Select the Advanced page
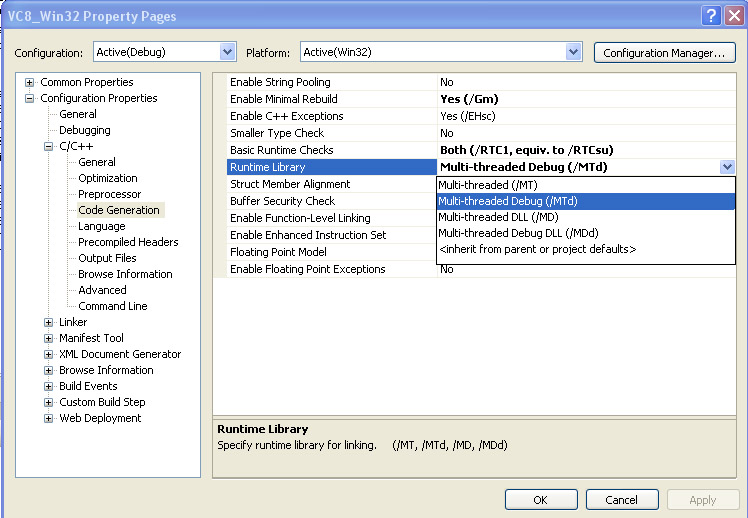 103,290
